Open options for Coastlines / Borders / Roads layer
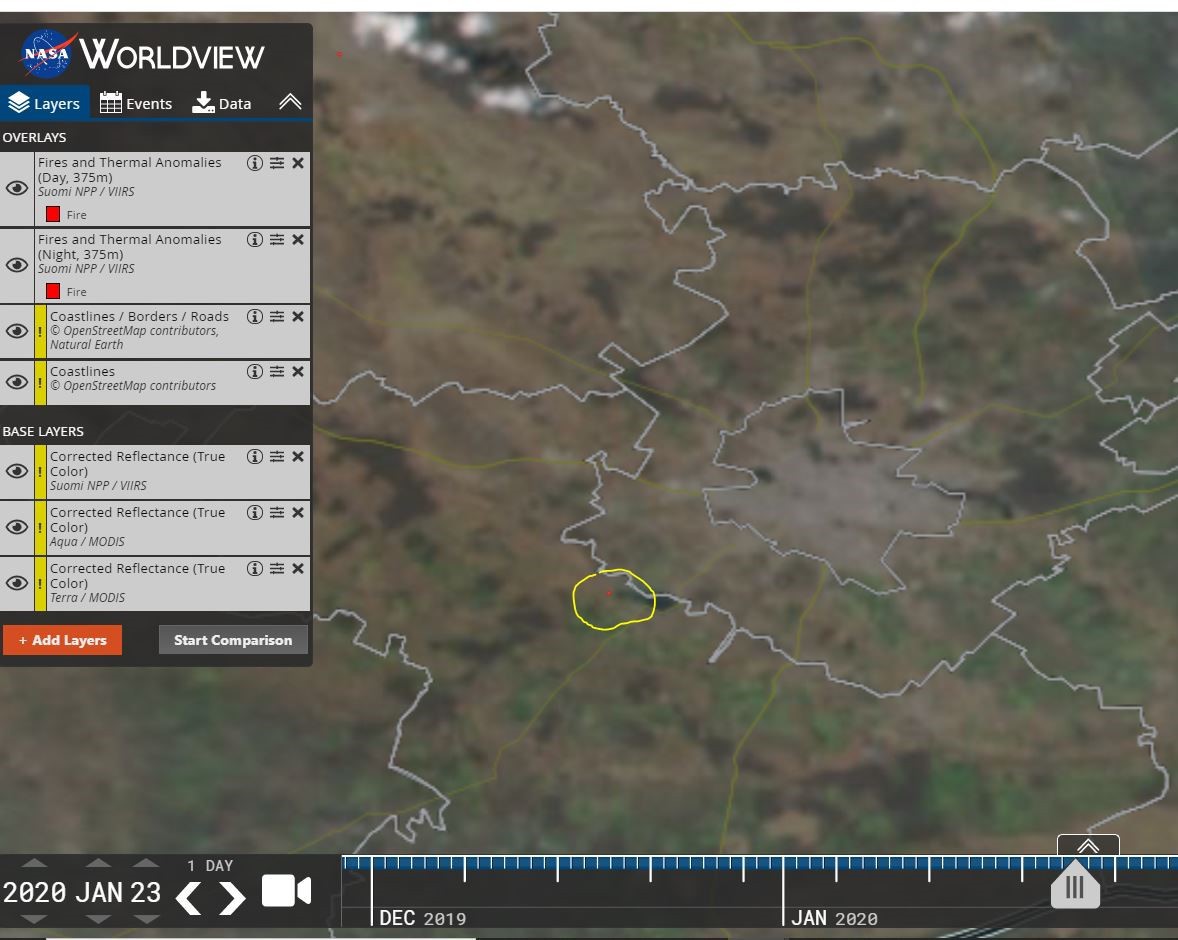The image size is (1178, 940). coord(277,316)
